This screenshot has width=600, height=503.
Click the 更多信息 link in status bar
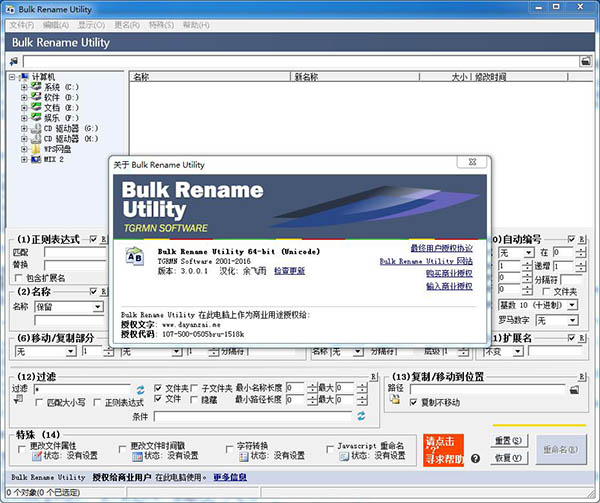(x=230, y=477)
